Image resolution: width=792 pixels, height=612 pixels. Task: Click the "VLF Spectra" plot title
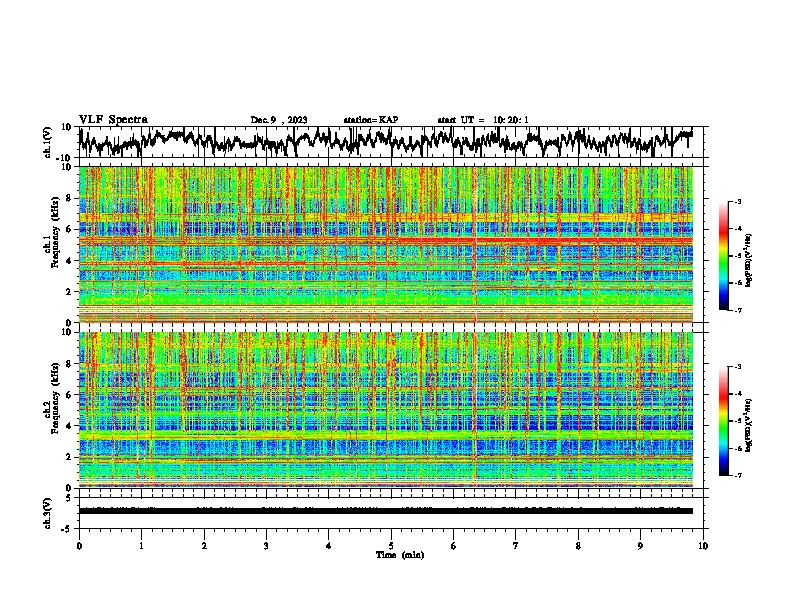(x=113, y=120)
